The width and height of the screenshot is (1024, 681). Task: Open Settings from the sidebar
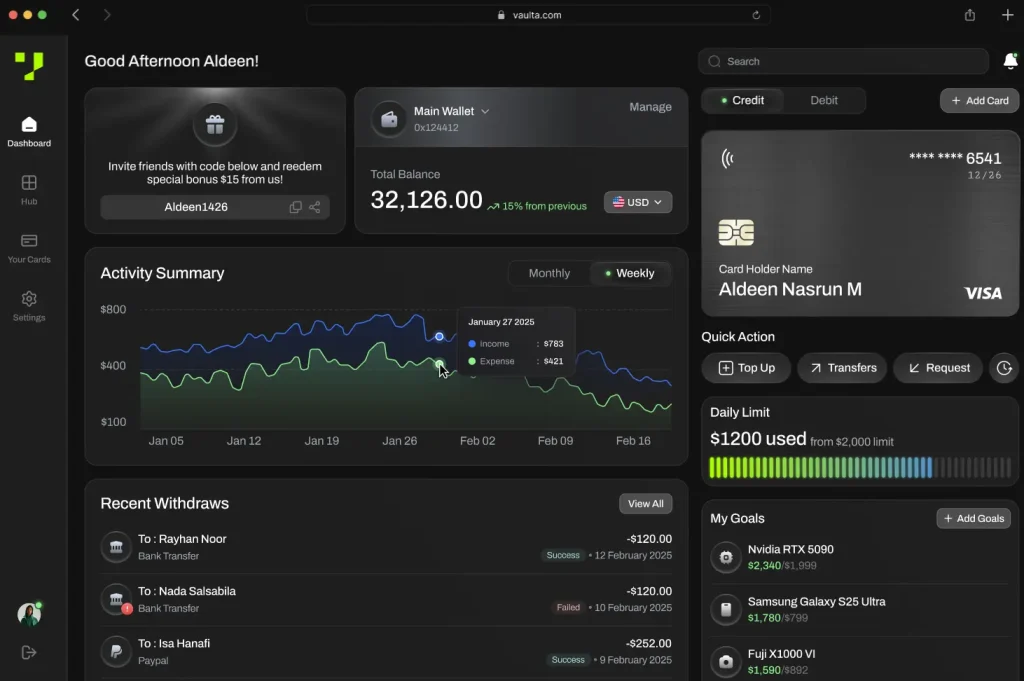(x=29, y=305)
